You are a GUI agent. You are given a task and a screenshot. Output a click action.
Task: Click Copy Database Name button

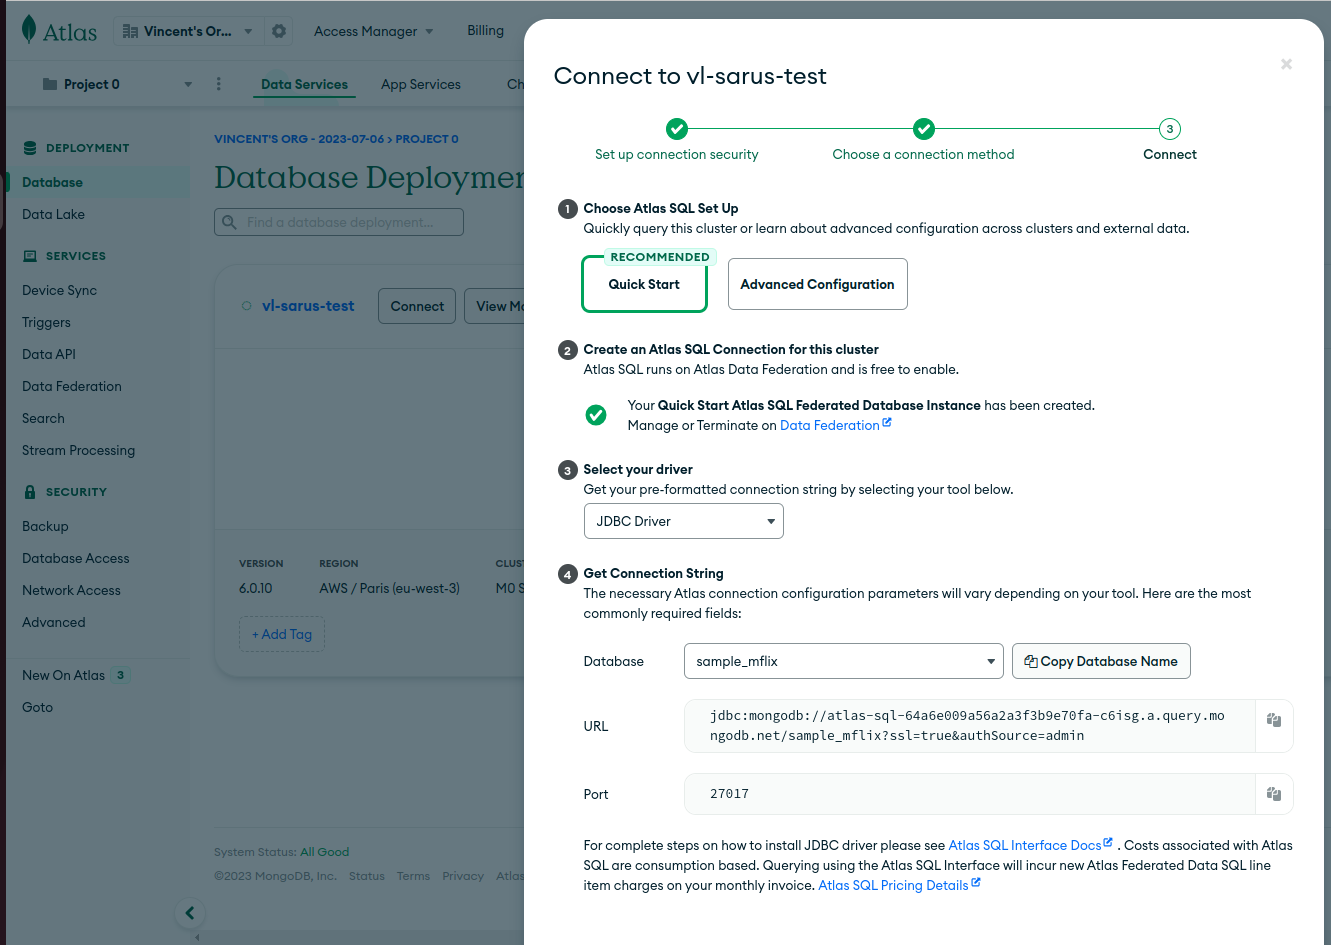click(1101, 661)
